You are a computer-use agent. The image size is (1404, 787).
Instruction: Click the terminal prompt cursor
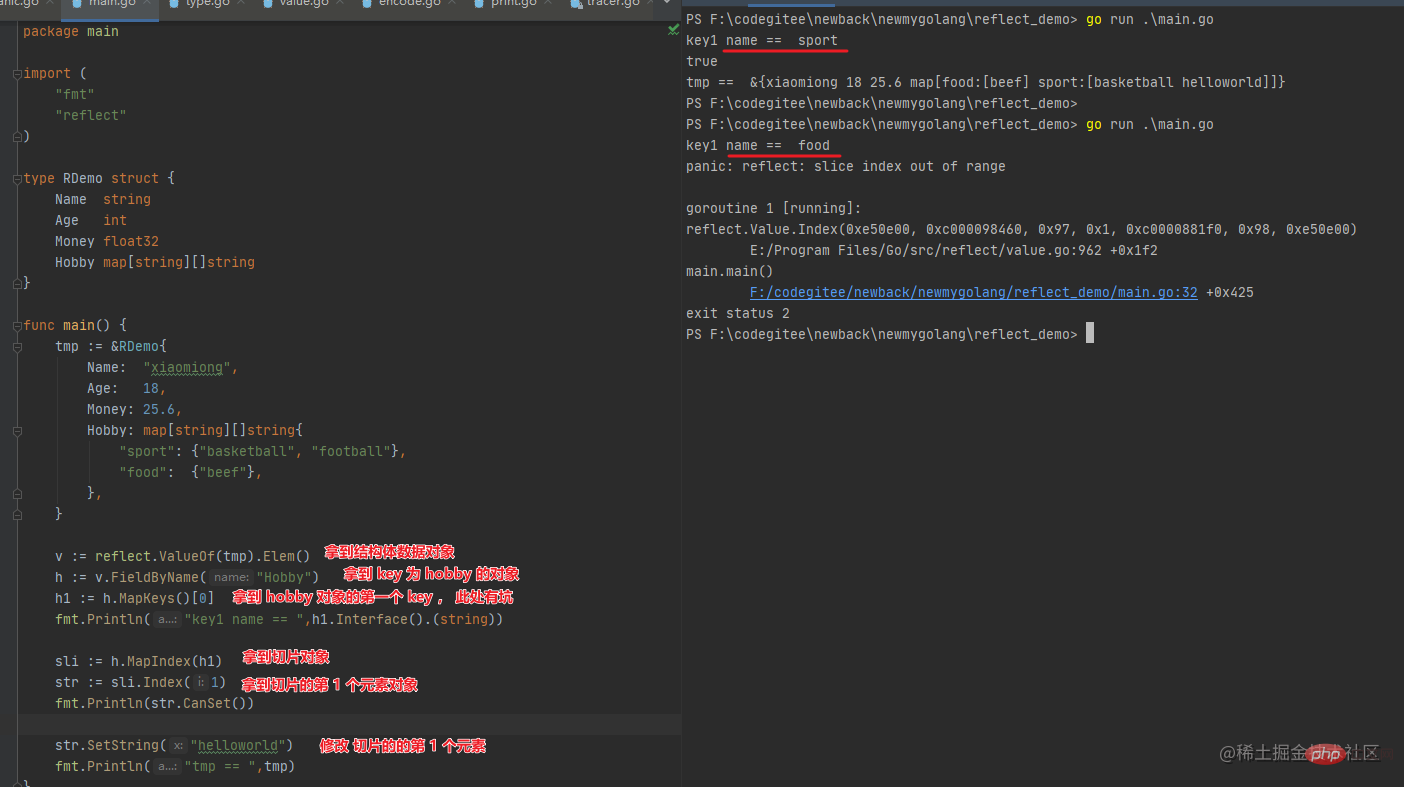[1090, 334]
